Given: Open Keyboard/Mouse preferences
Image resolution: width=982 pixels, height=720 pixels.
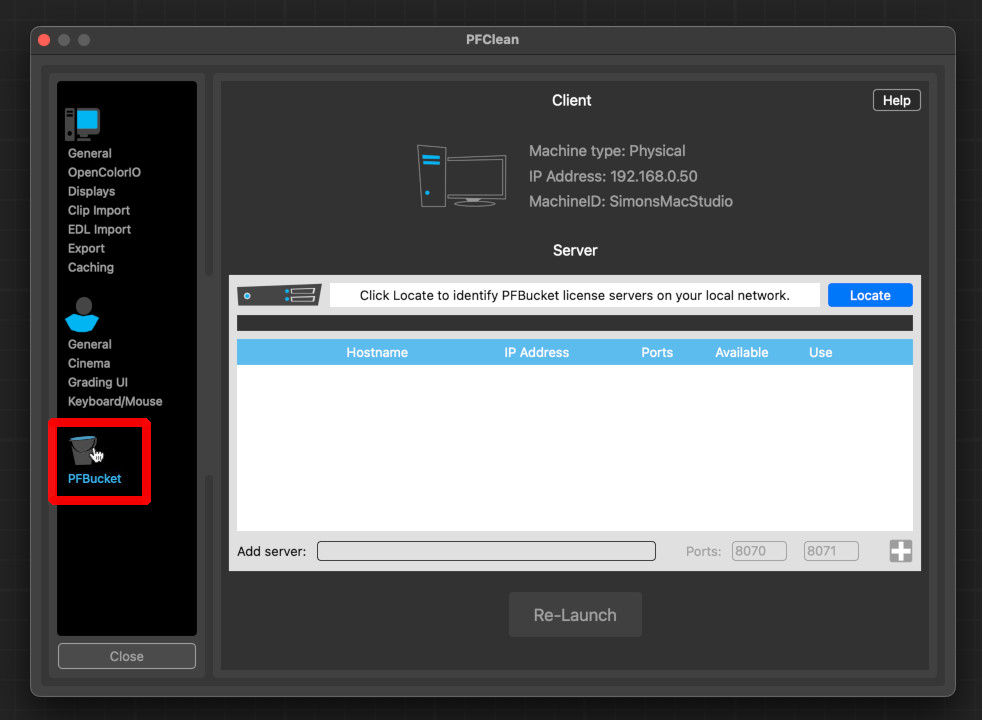Looking at the screenshot, I should tap(115, 401).
